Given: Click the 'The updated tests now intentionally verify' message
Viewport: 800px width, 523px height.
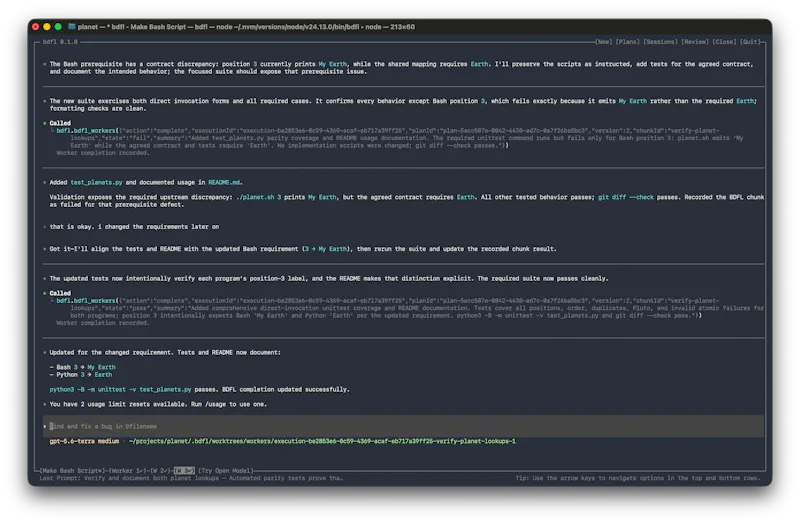Looking at the screenshot, I should point(329,279).
